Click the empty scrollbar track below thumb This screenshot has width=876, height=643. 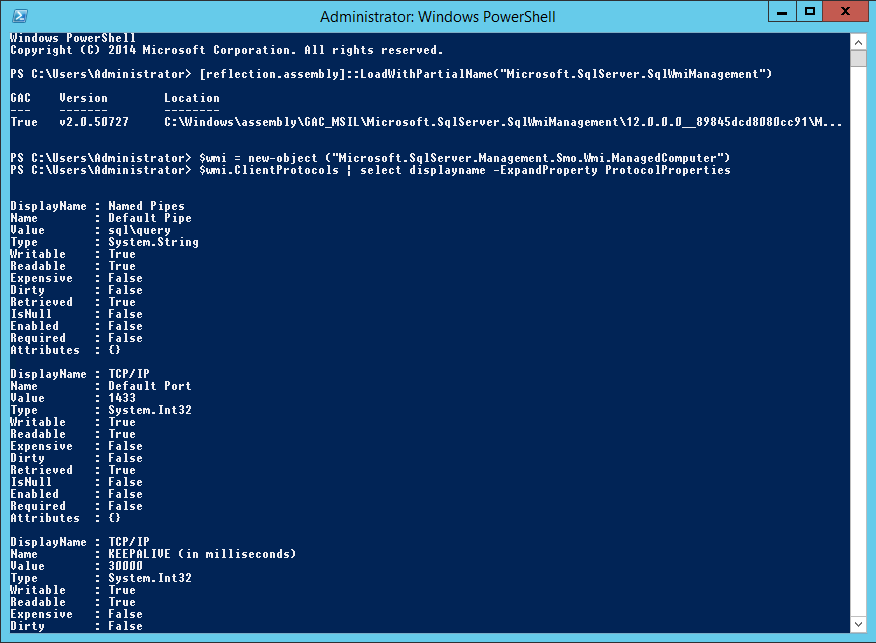pyautogui.click(x=858, y=341)
